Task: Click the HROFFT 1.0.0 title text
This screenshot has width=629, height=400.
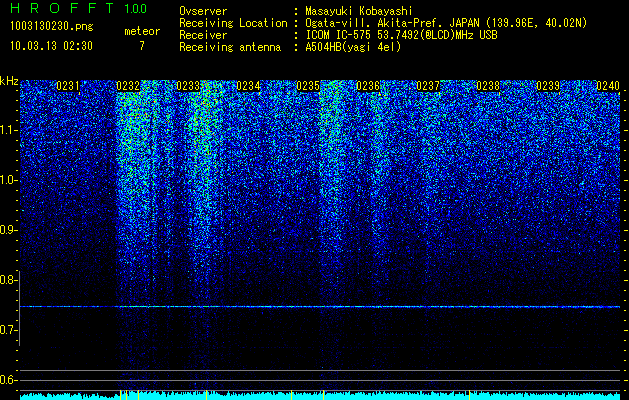Action: coord(79,8)
